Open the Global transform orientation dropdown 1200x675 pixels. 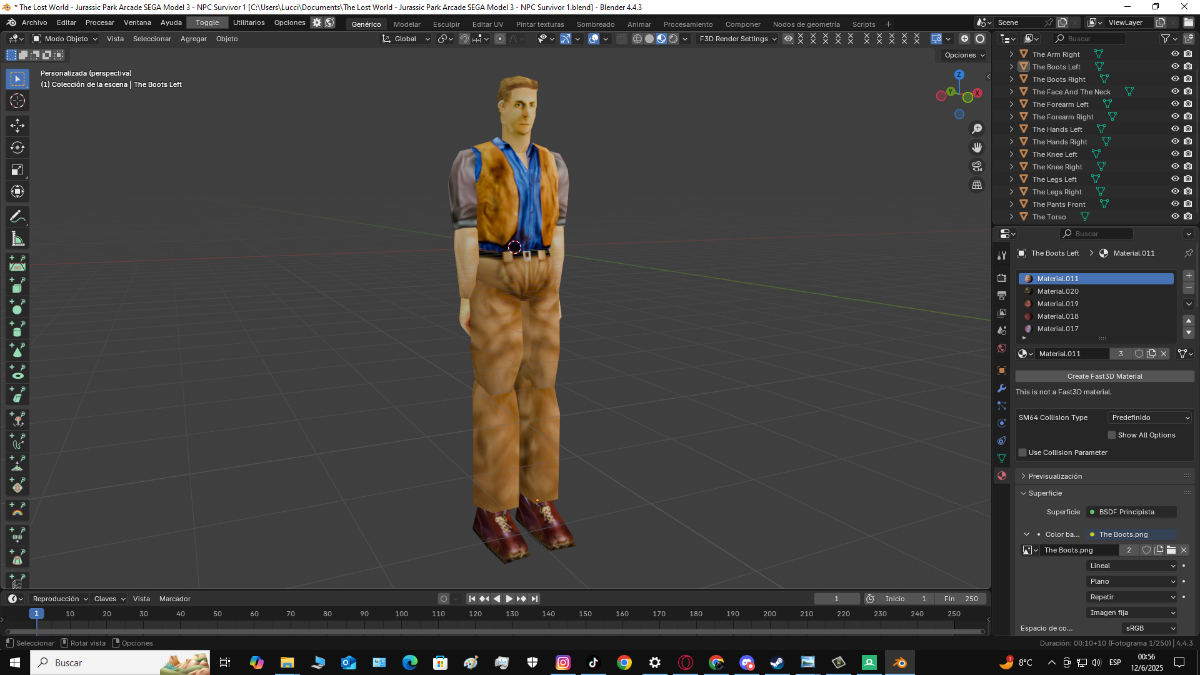[x=408, y=39]
